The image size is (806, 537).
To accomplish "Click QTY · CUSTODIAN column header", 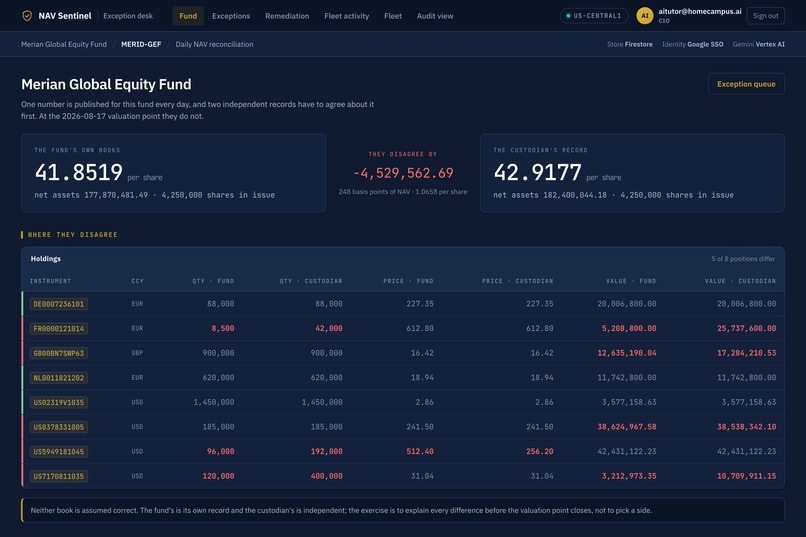I will [311, 281].
